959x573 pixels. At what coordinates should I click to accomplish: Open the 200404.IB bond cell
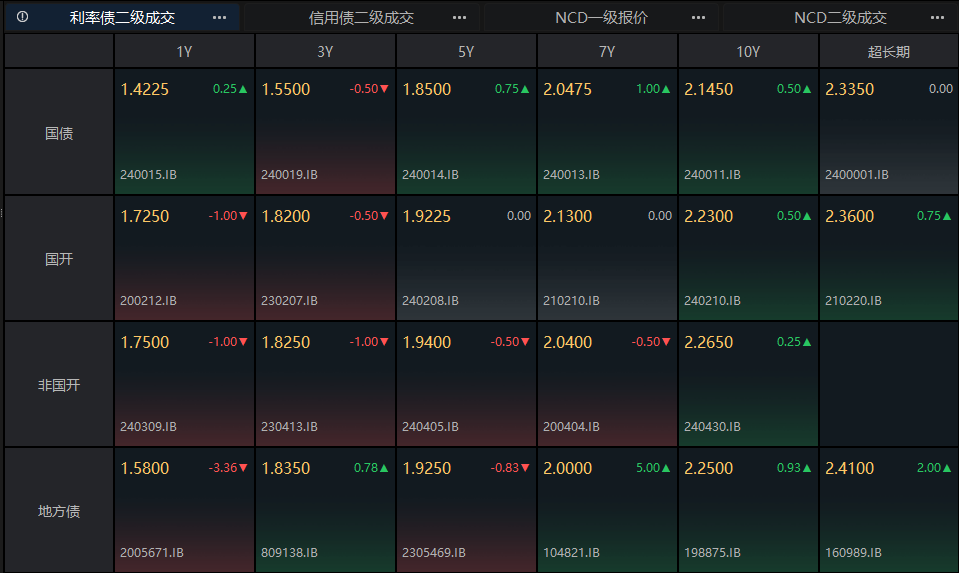(607, 384)
